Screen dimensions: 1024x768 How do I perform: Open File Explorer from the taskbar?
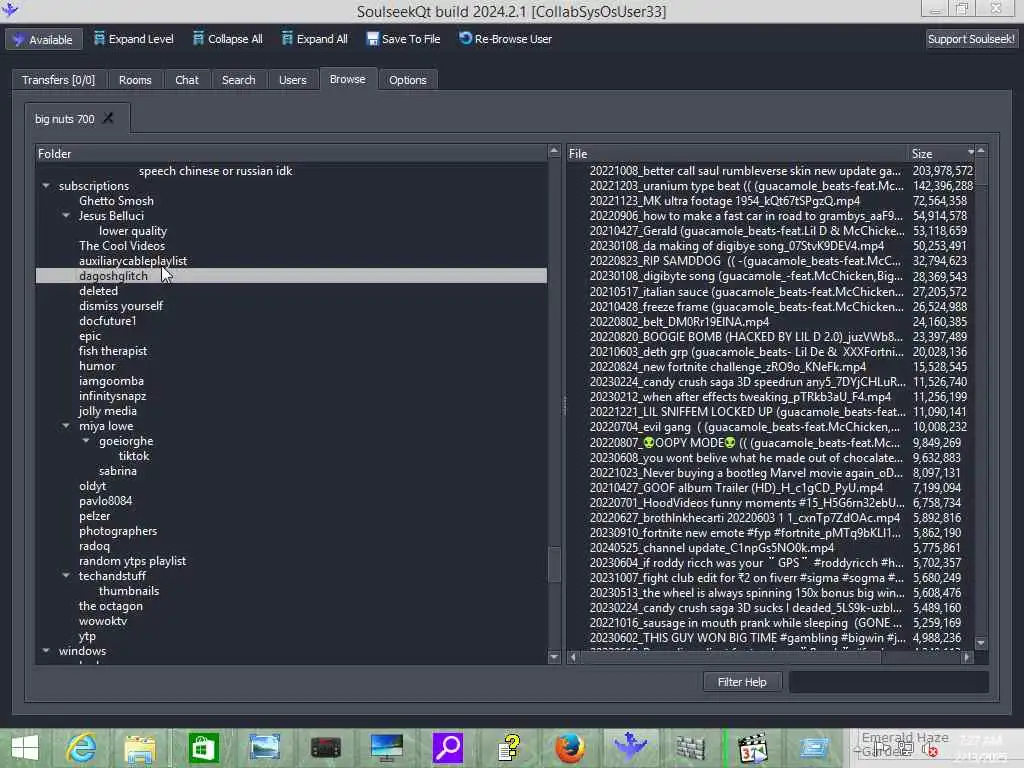pos(140,748)
